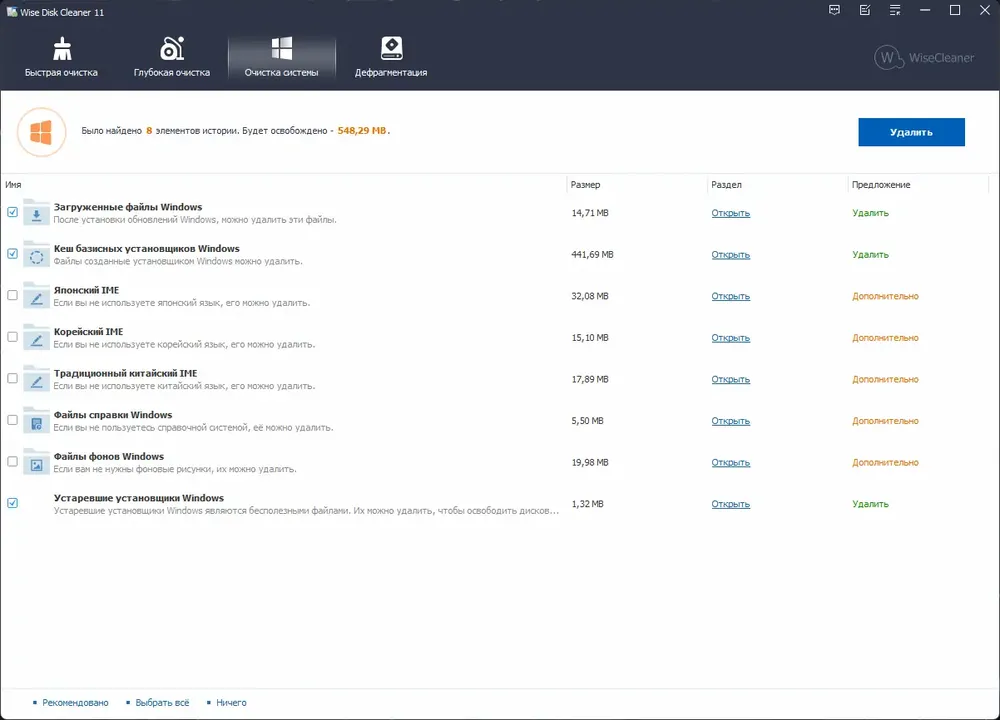Click the Японский IME folder icon
1000x720 pixels.
pos(36,296)
